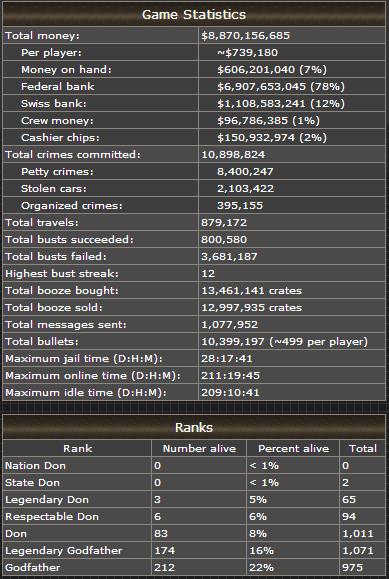Select the Total money value
The height and width of the screenshot is (579, 389).
pos(246,36)
